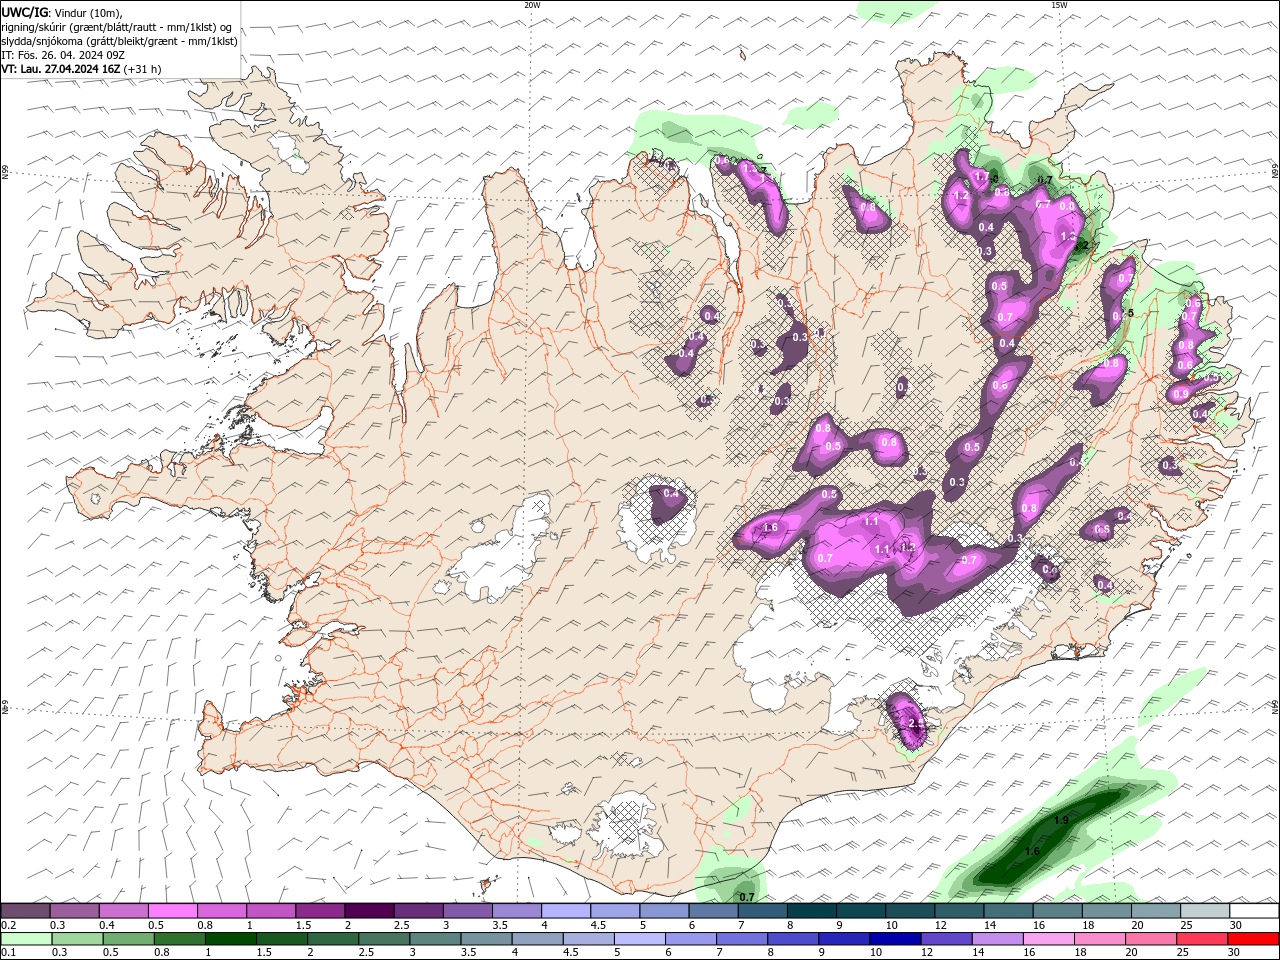Pick the darkest purple swatch labeled 2 on snow scale
The width and height of the screenshot is (1280, 960).
tap(369, 911)
